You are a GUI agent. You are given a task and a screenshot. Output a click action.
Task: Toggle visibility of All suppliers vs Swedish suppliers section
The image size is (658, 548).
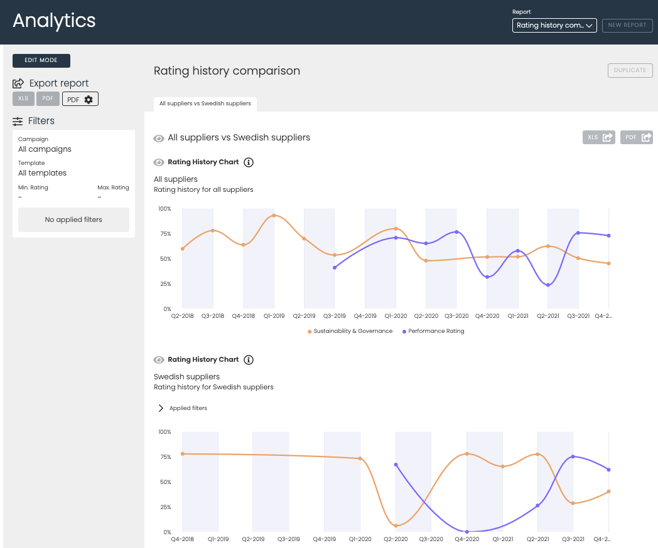(x=159, y=138)
